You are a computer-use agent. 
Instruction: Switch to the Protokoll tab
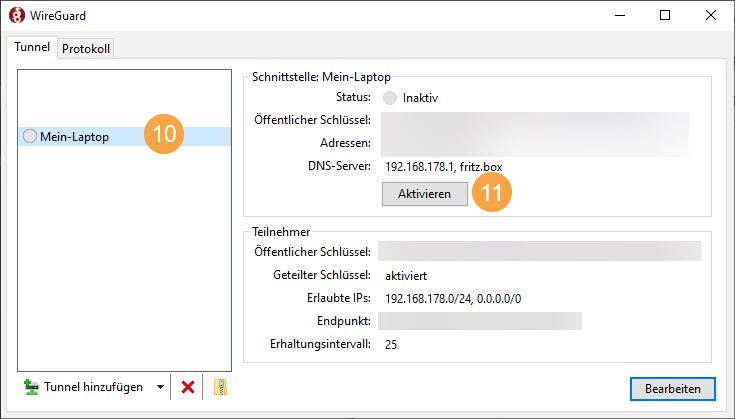click(x=86, y=49)
